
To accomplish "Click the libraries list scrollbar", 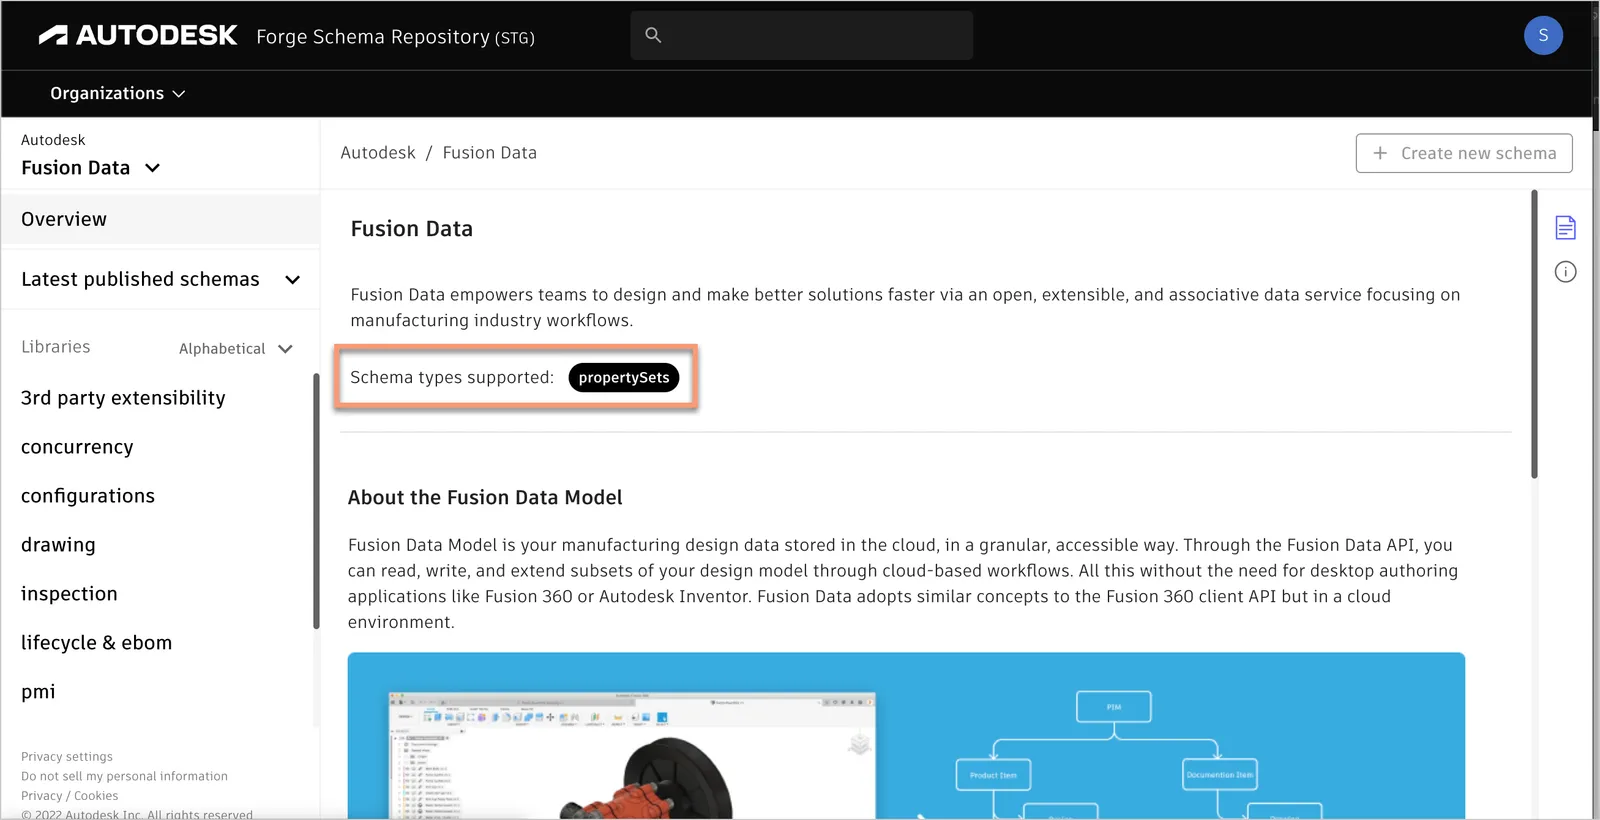I will point(316,501).
